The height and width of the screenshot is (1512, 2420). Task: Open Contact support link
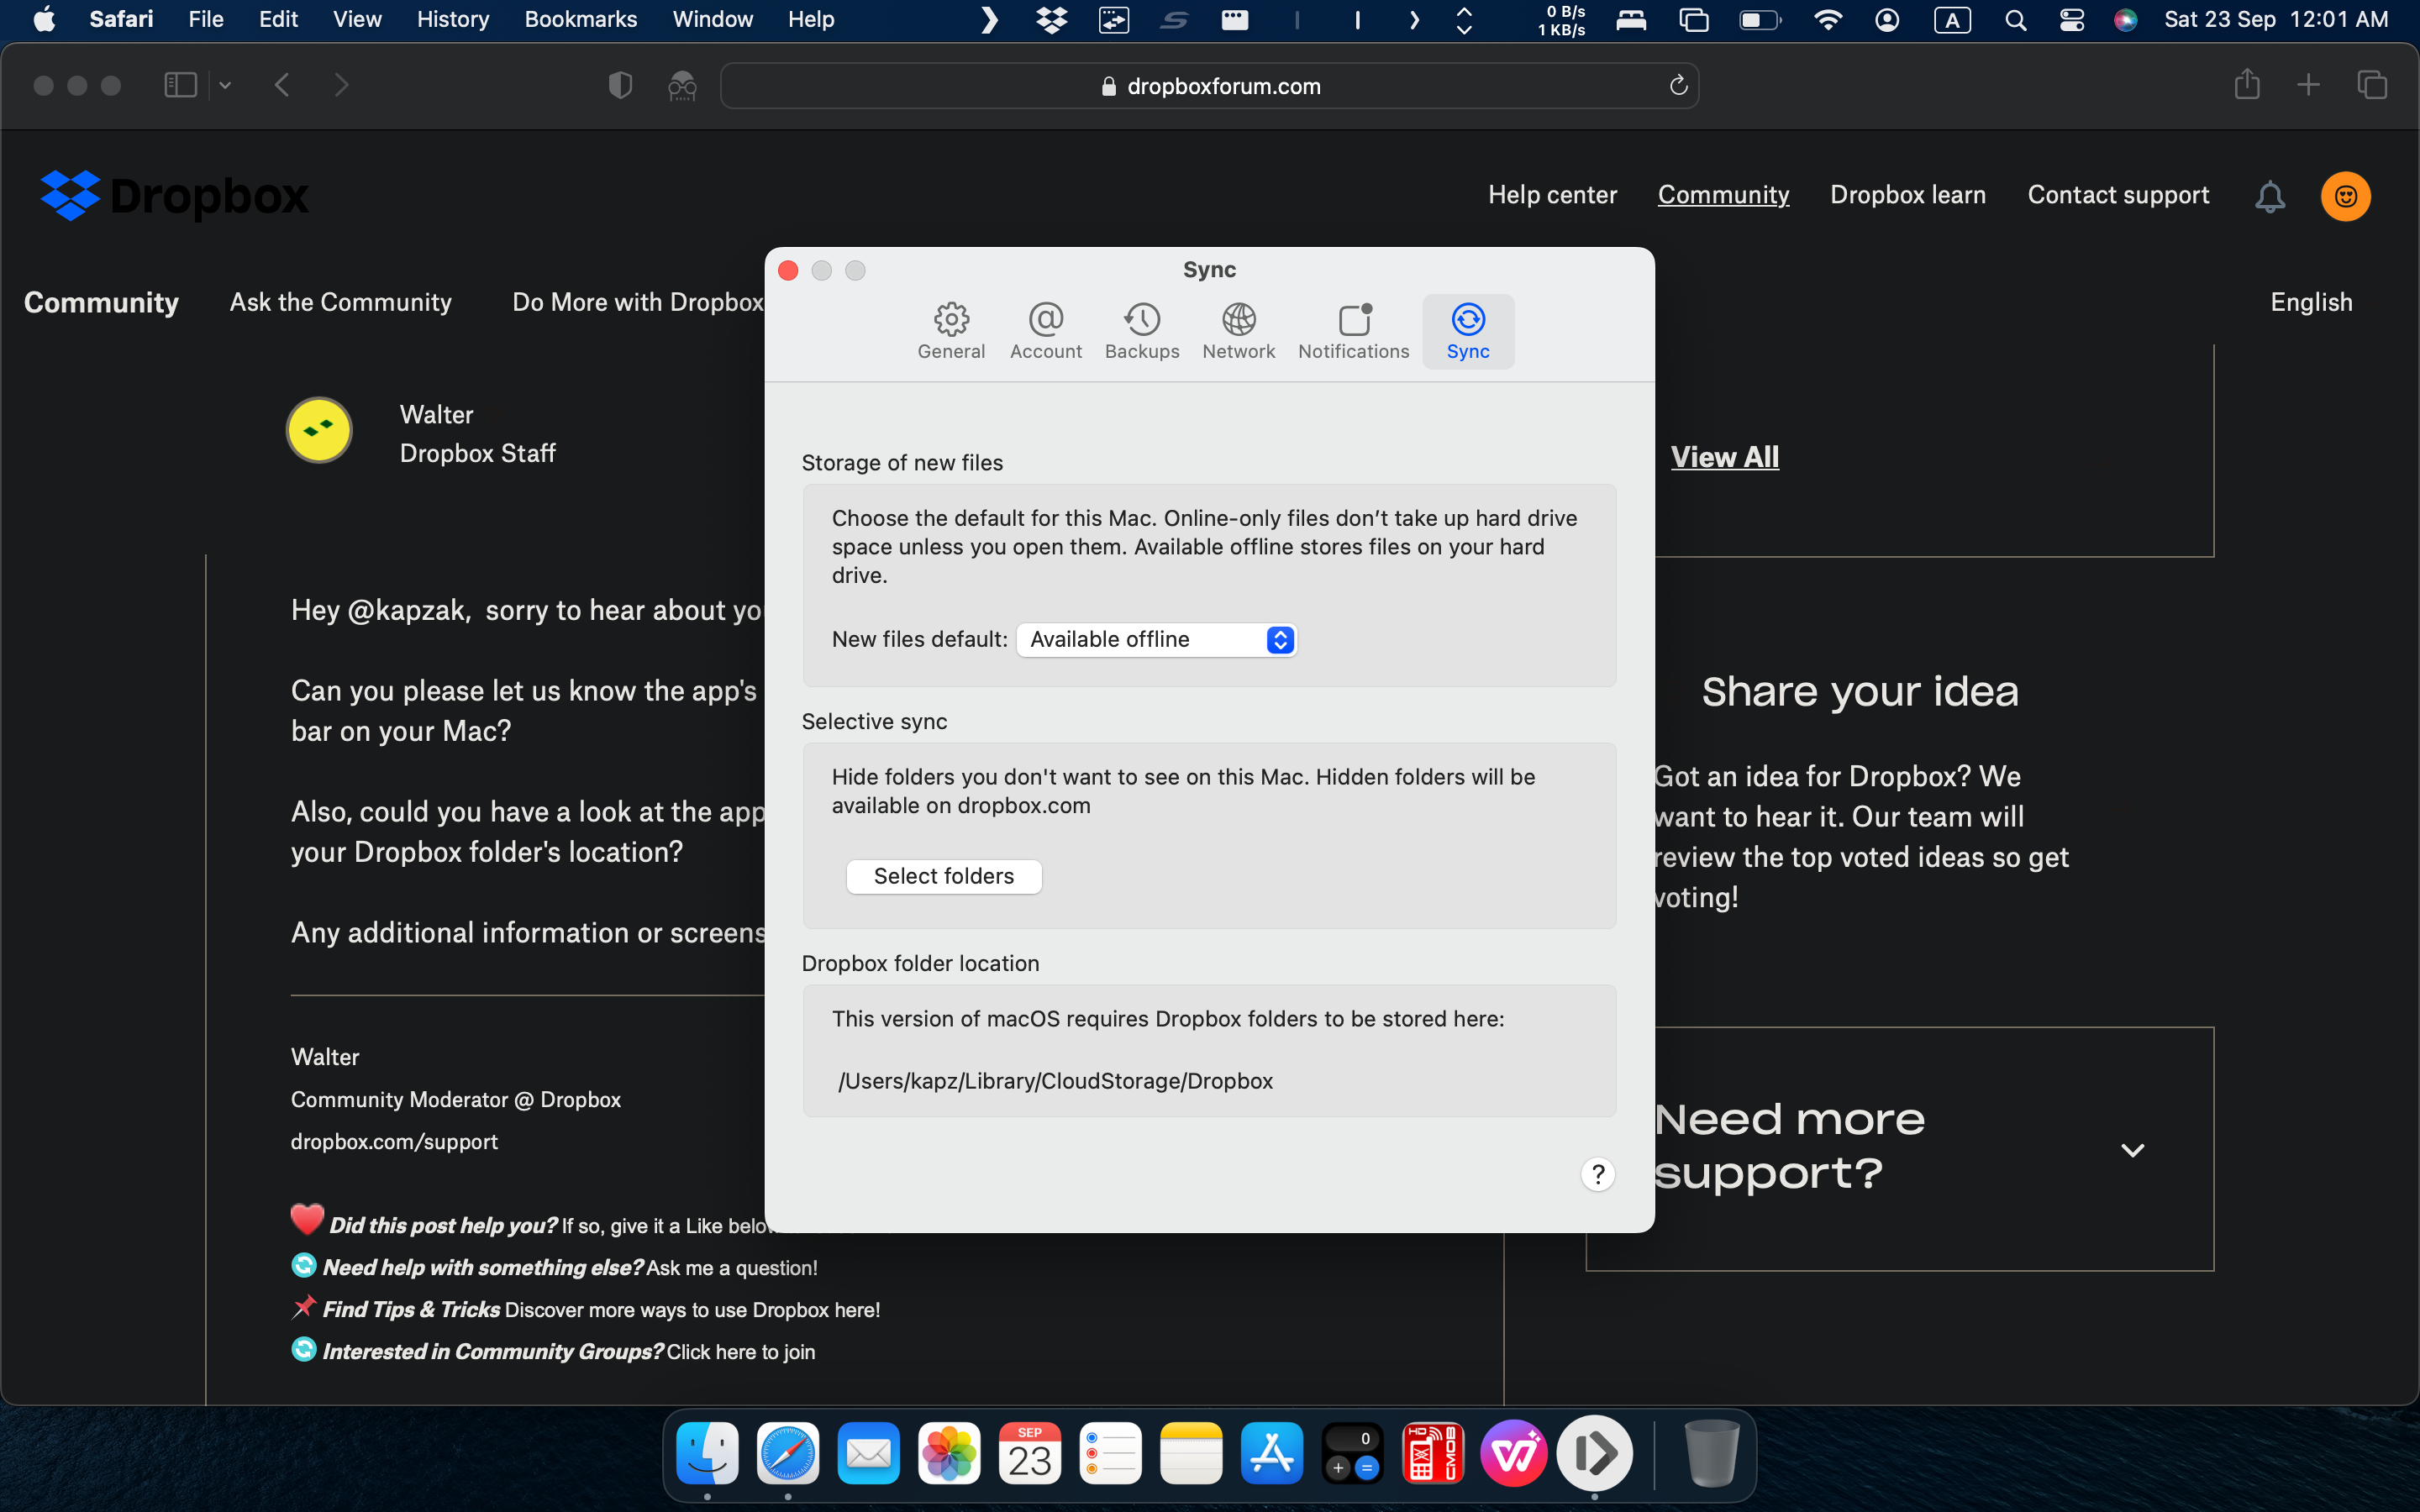pyautogui.click(x=2118, y=195)
